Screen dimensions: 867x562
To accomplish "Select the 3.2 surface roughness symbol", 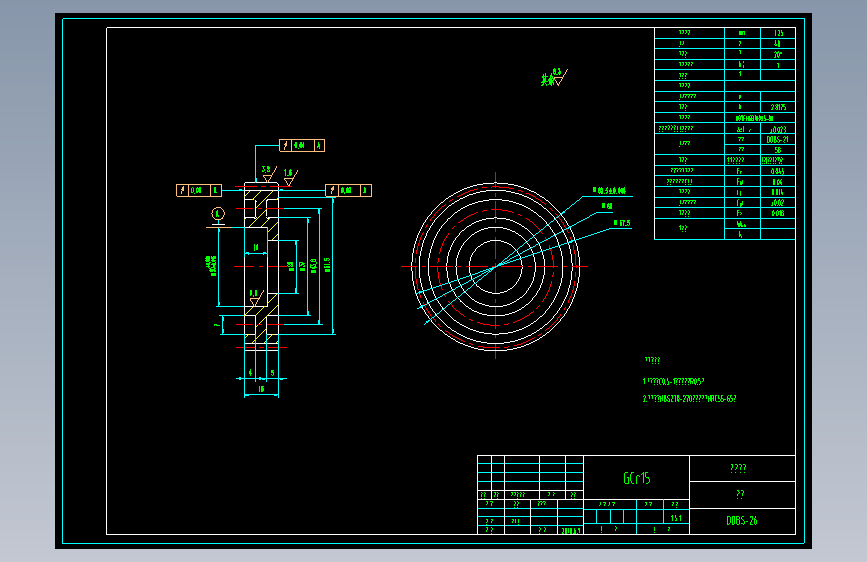I will pos(268,174).
